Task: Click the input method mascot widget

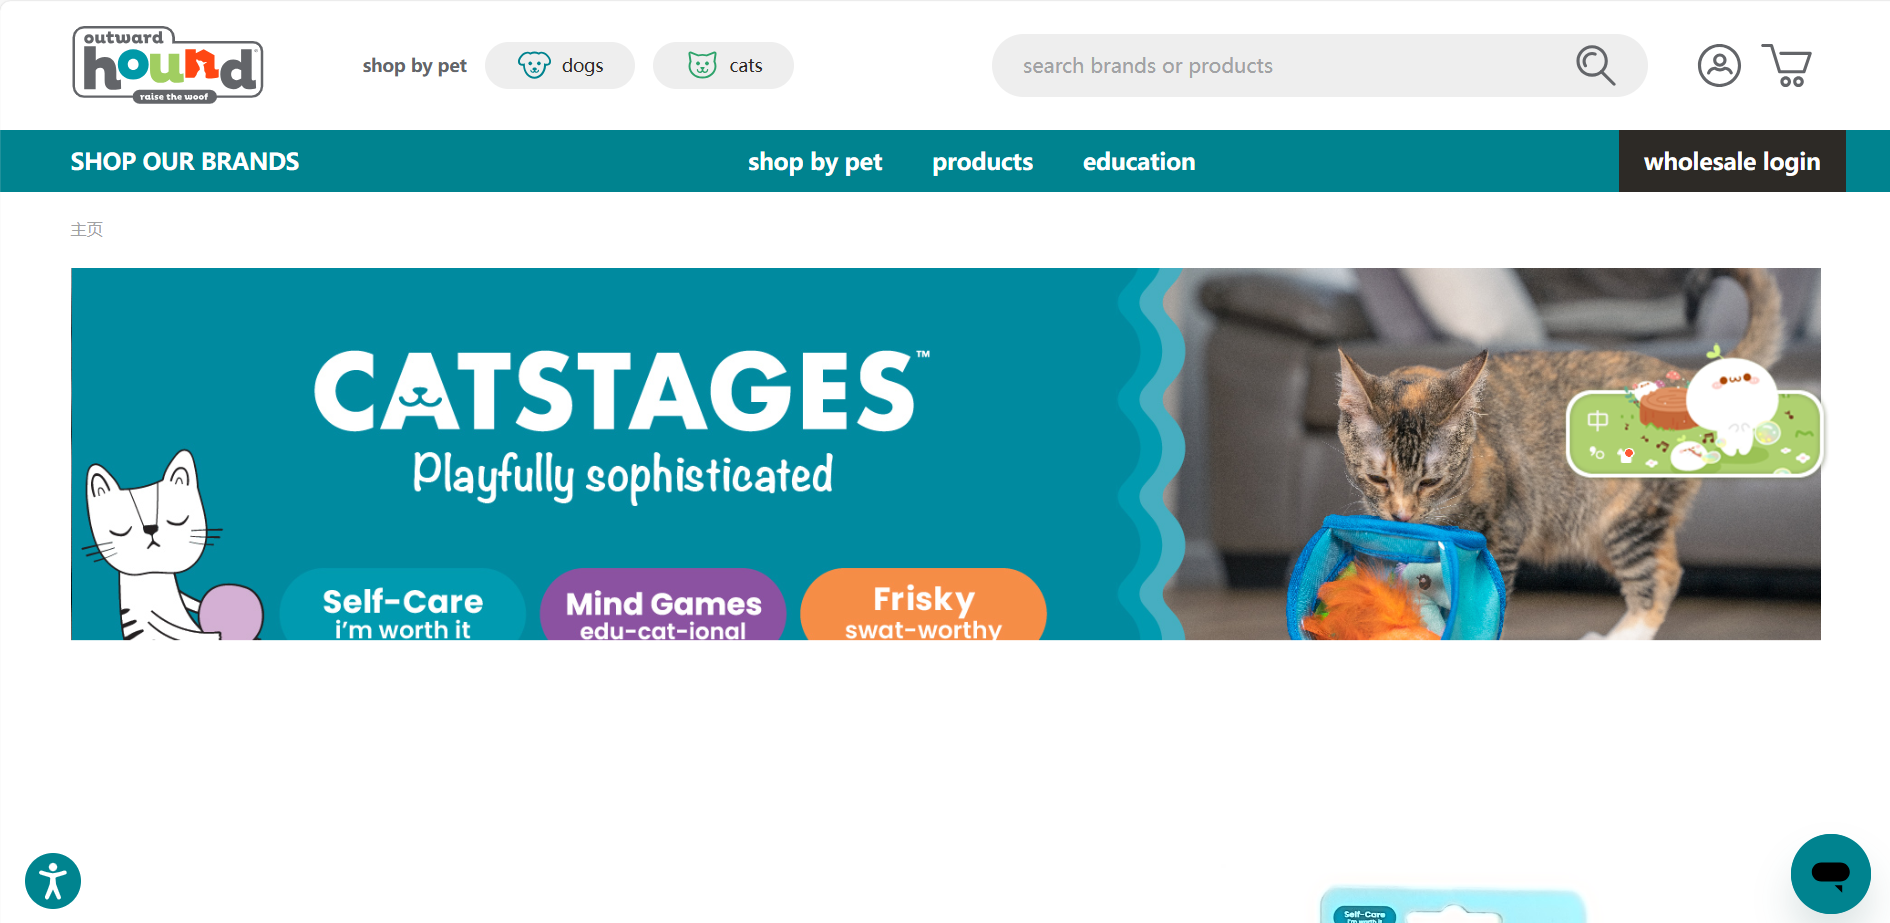Action: (x=1695, y=420)
